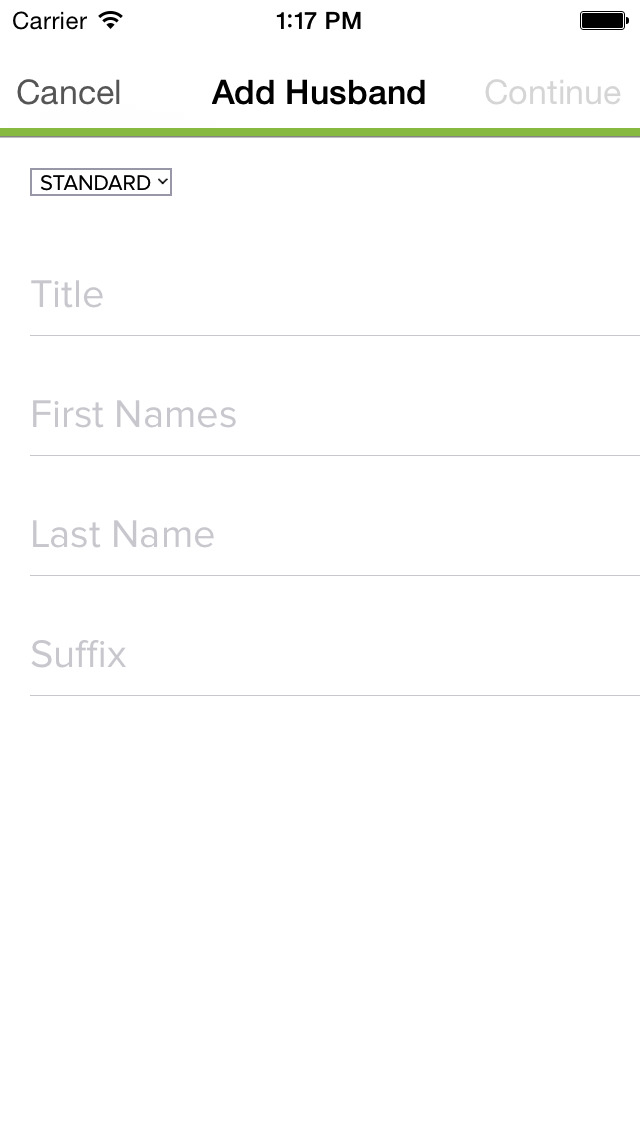
Task: Click the small chevron on STANDARD selector
Action: tap(162, 182)
